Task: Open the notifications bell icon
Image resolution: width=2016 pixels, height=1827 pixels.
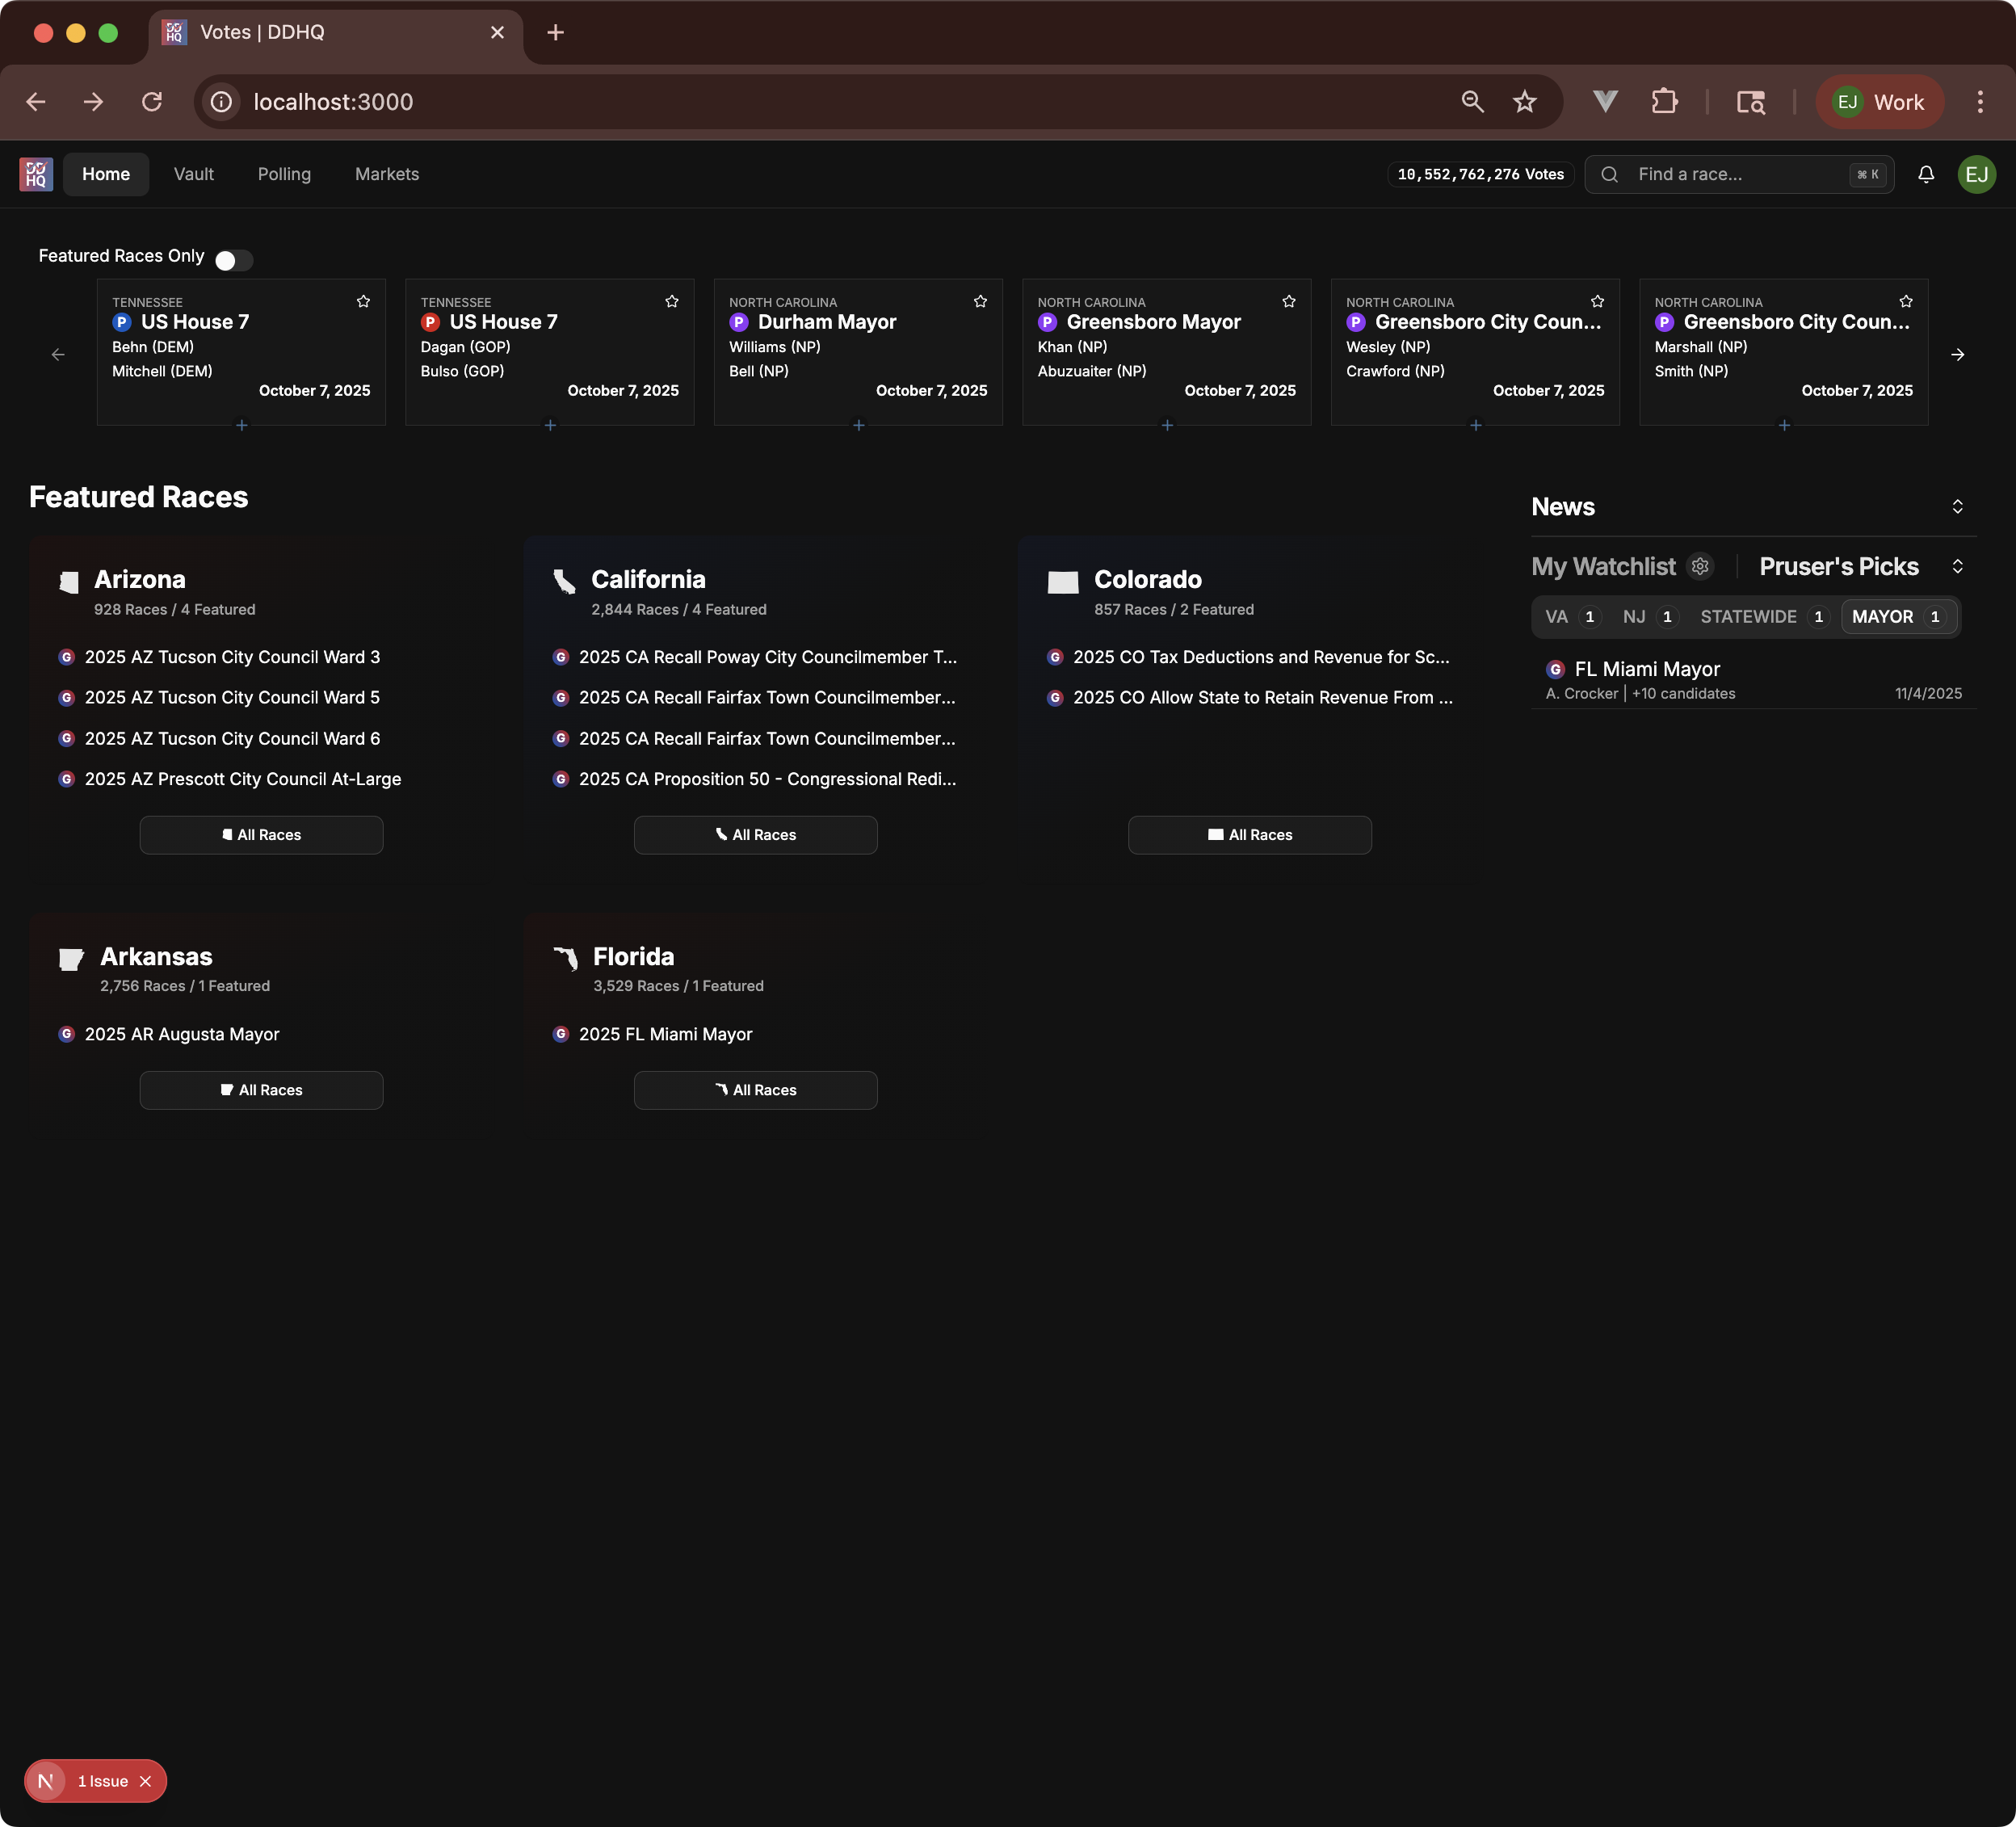Action: pos(1926,174)
